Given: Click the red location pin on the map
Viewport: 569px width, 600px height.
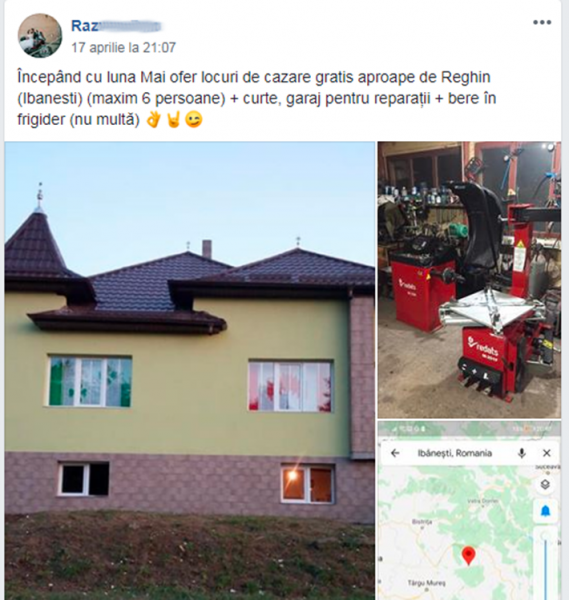Looking at the screenshot, I should (x=468, y=556).
